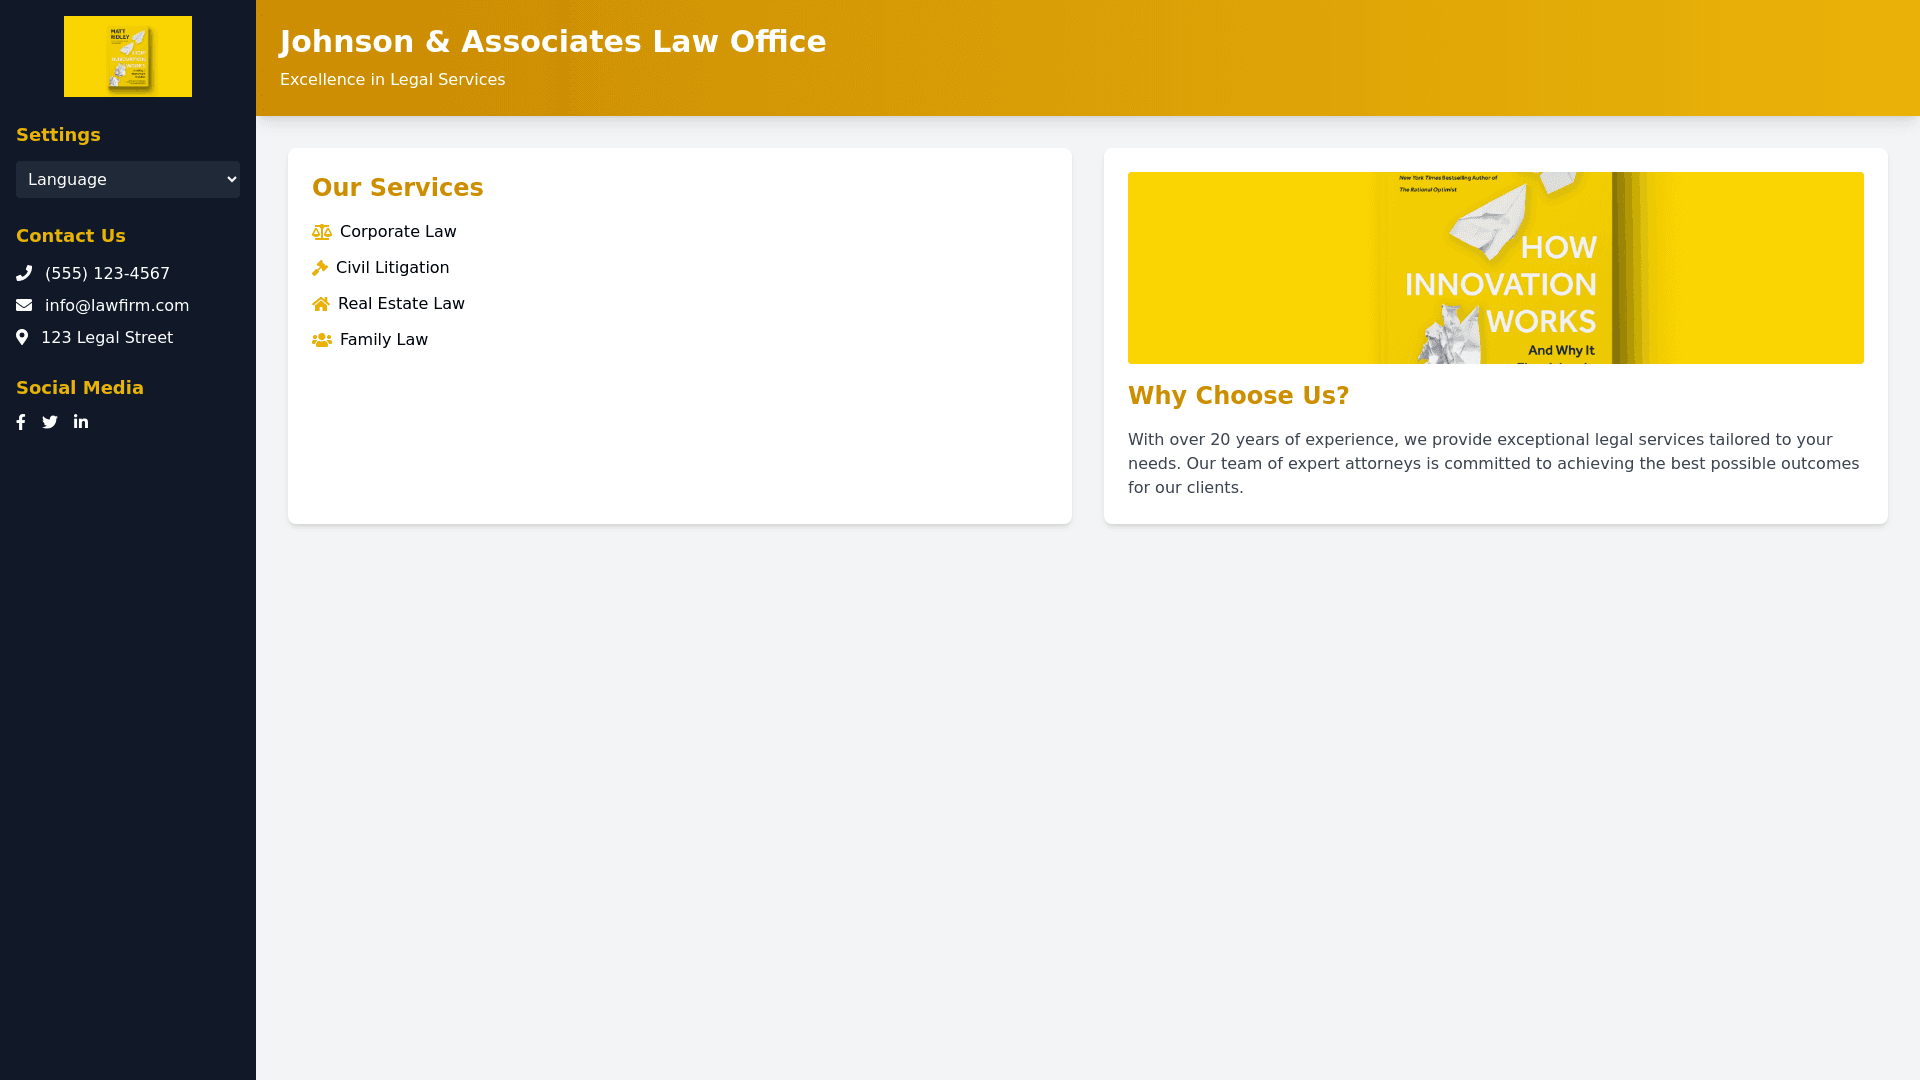Open the Language dropdown
The width and height of the screenshot is (1920, 1080).
point(128,180)
